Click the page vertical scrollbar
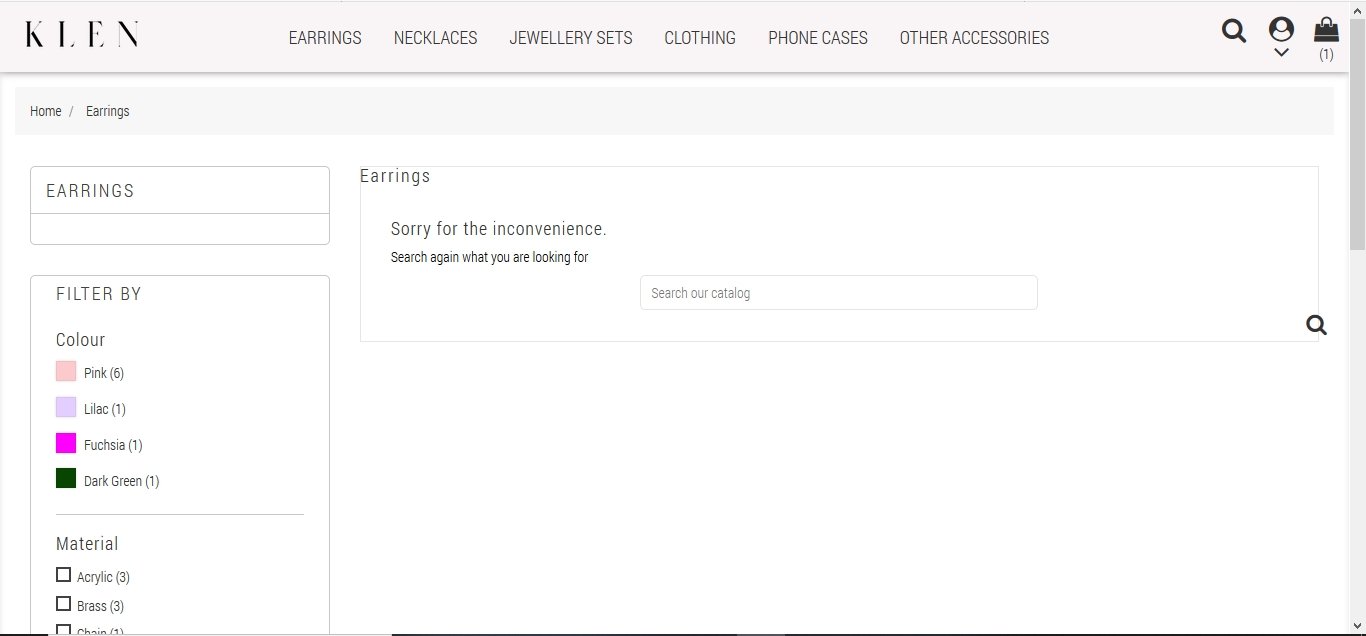The width and height of the screenshot is (1366, 636). 1357,318
